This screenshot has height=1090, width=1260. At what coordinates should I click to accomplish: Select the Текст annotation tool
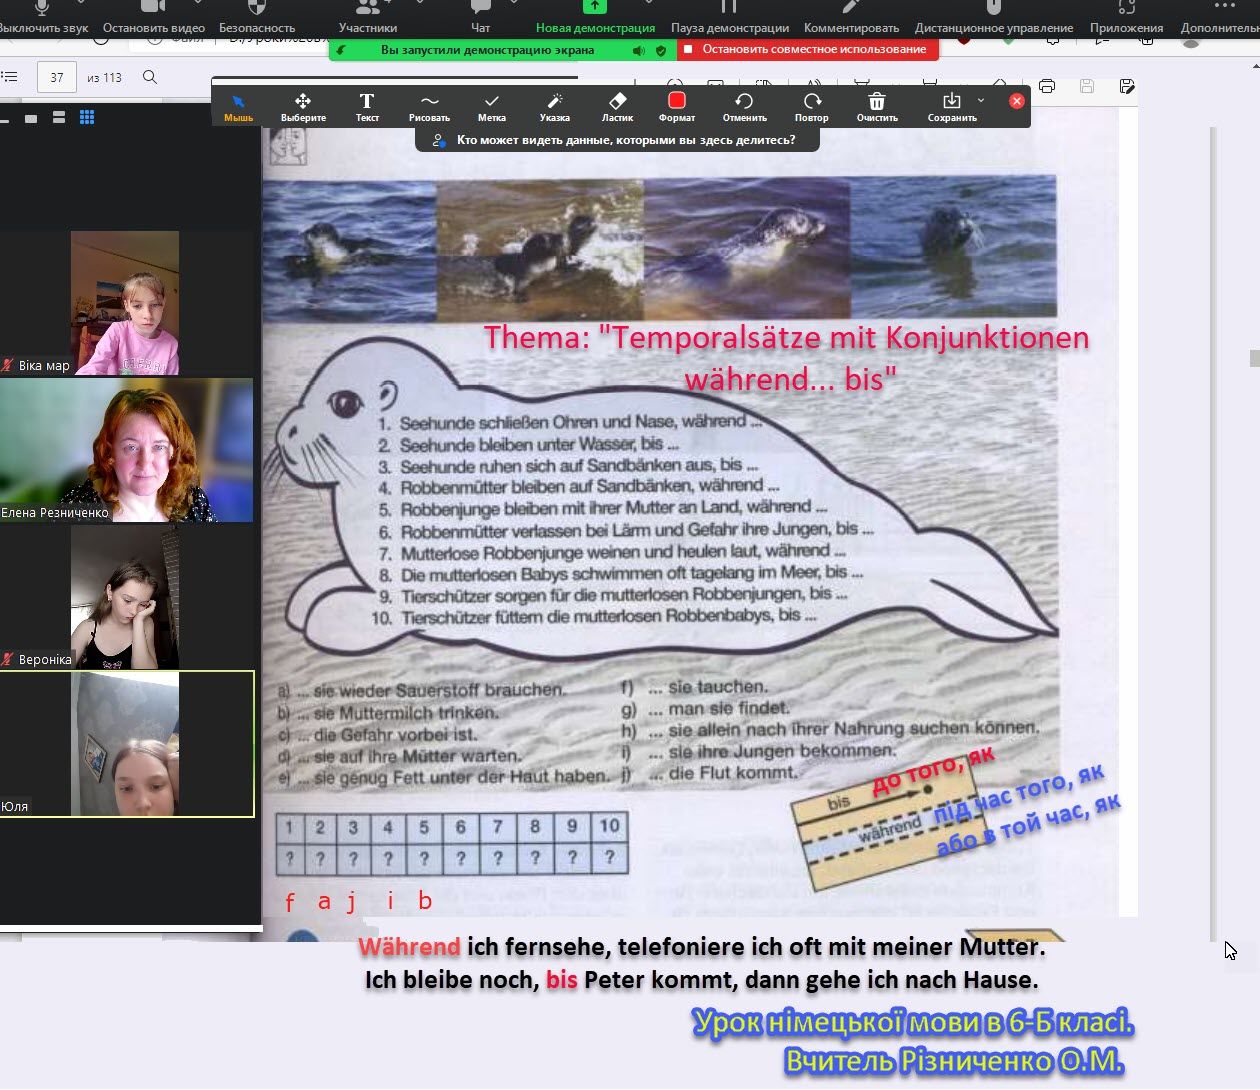[x=367, y=106]
